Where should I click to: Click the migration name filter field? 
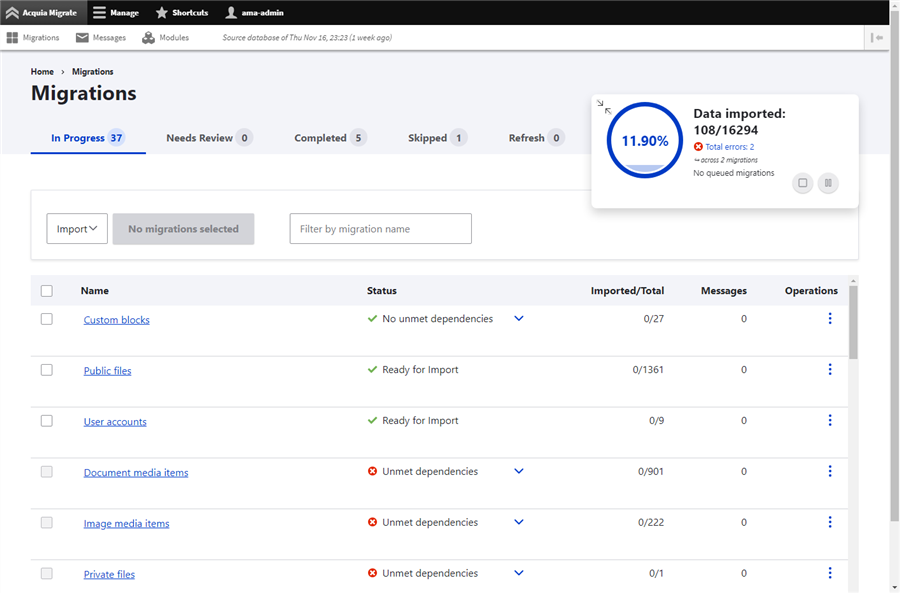(x=380, y=228)
